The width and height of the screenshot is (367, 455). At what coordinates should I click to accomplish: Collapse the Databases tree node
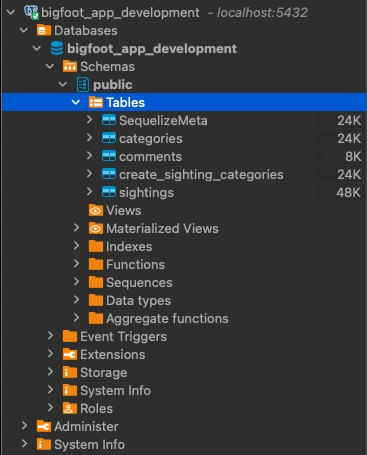click(24, 30)
